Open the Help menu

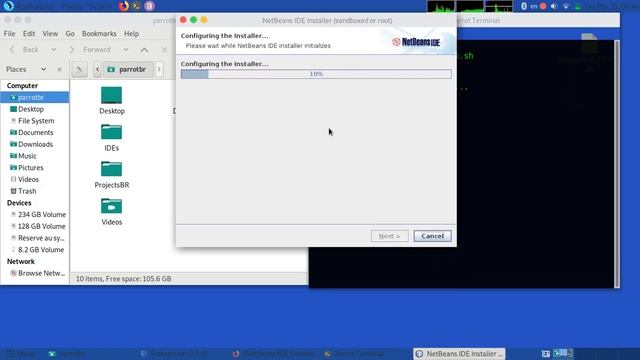click(131, 33)
